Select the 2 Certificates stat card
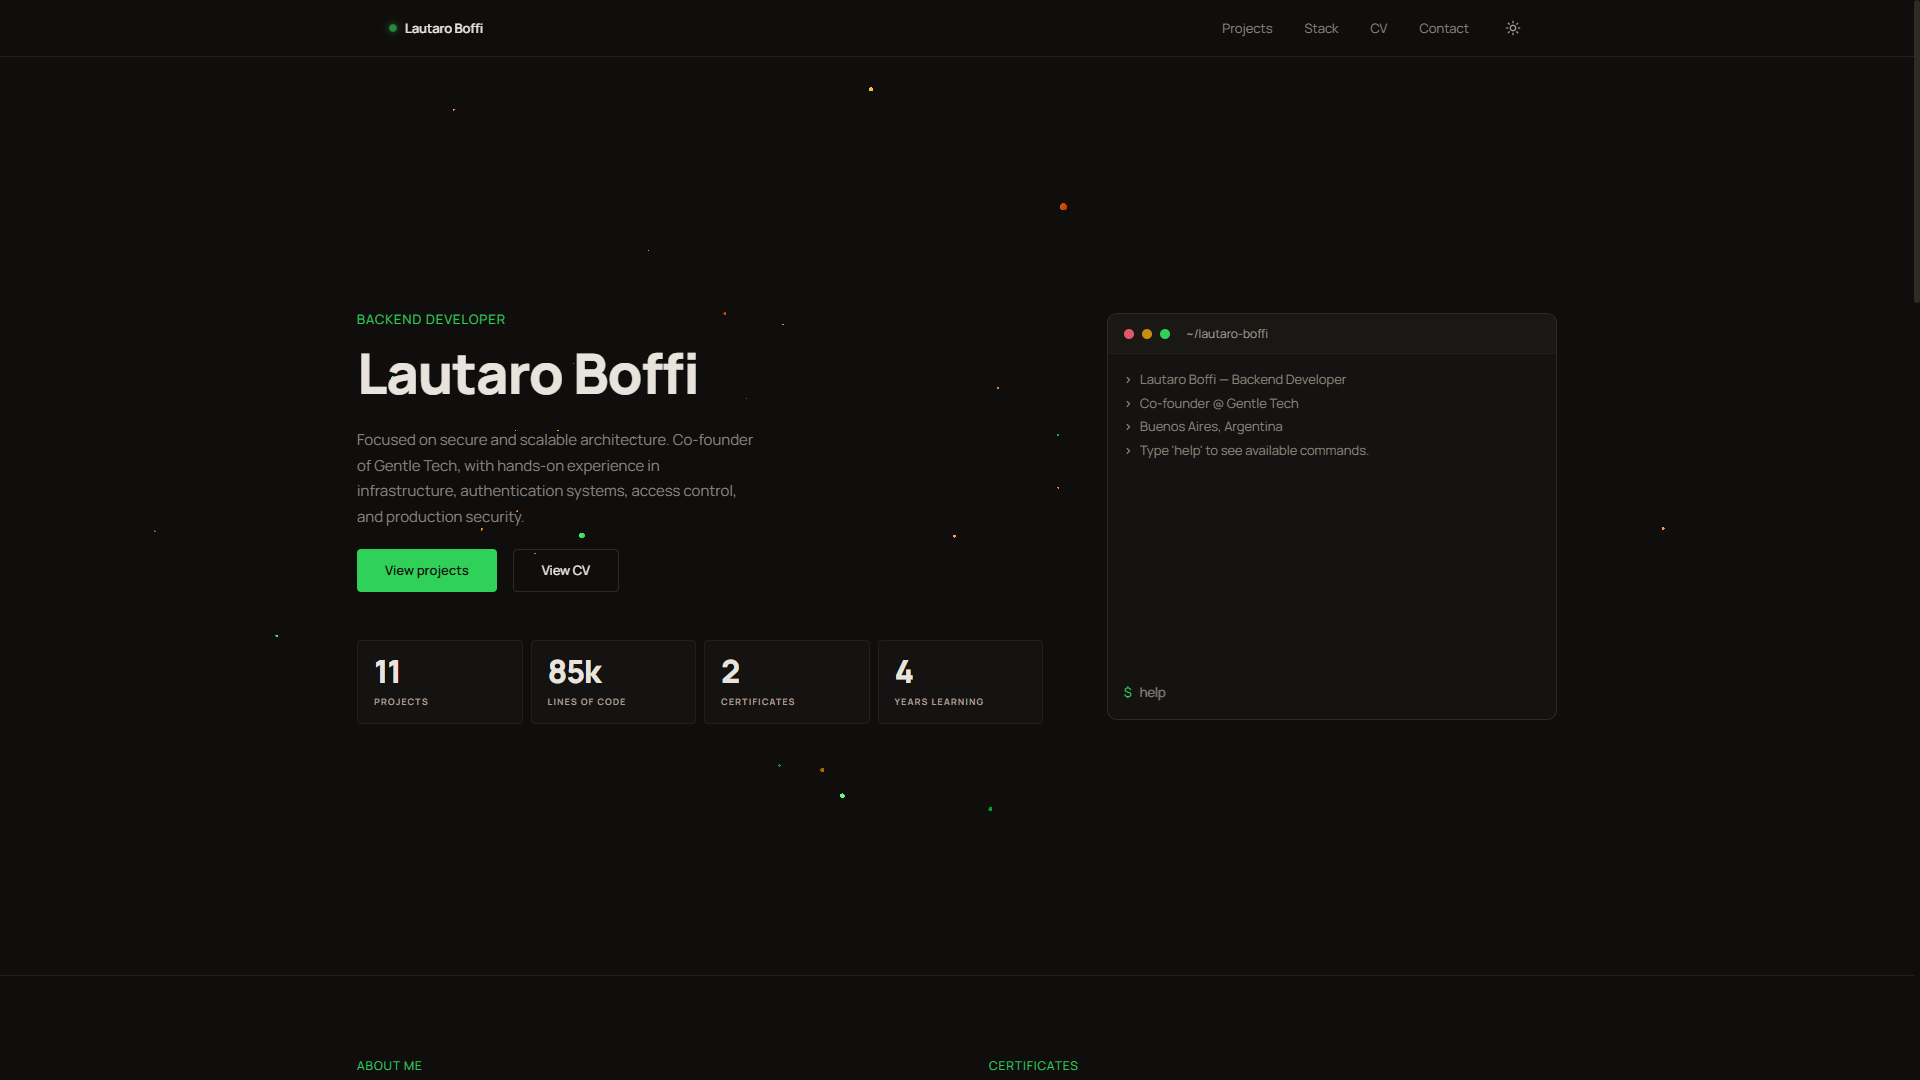Viewport: 1920px width, 1080px height. coord(787,682)
